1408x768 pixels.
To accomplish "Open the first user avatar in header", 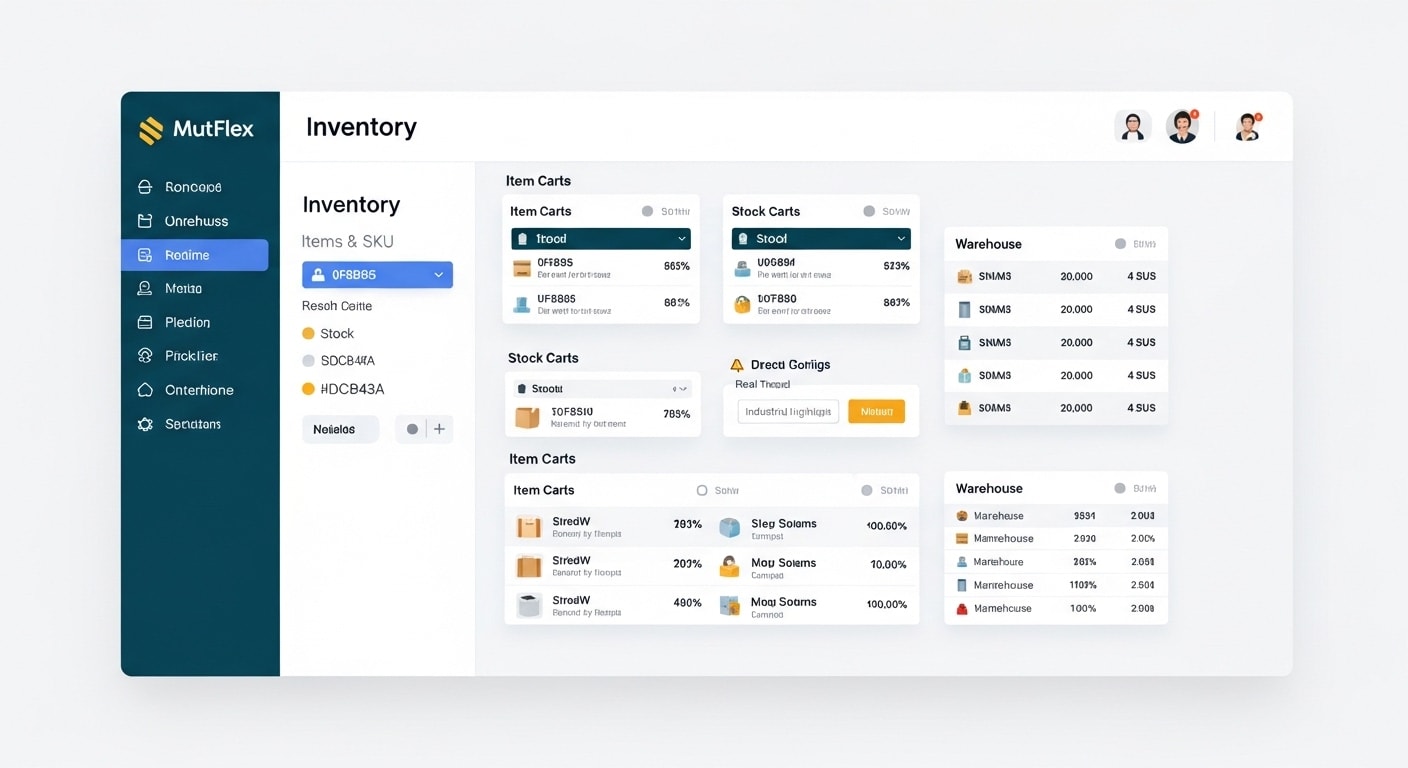I will [1132, 126].
